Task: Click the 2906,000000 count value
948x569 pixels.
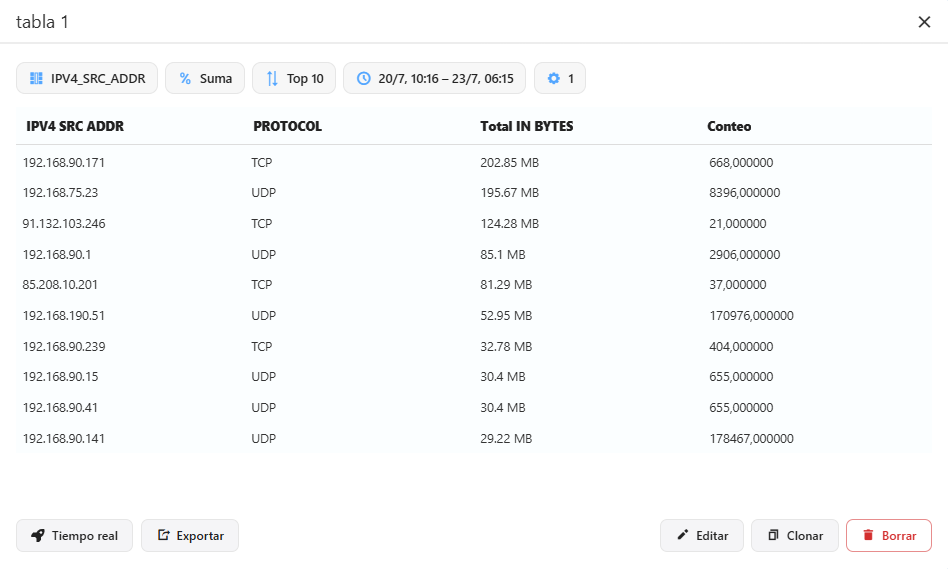Action: (745, 255)
